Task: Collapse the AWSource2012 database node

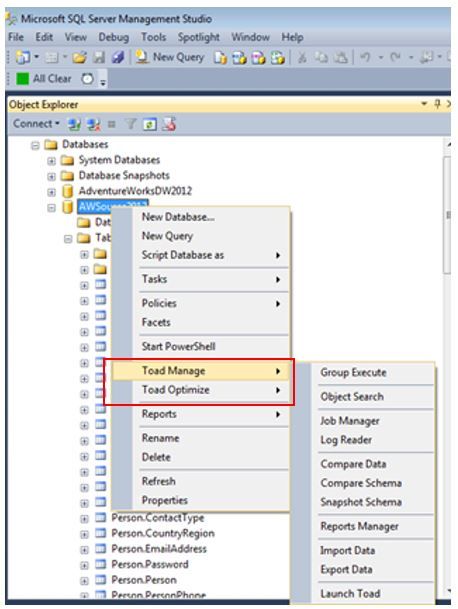Action: click(51, 208)
